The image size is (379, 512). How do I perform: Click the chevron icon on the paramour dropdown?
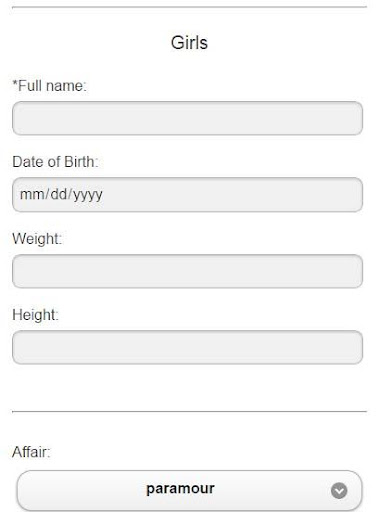[x=339, y=491]
